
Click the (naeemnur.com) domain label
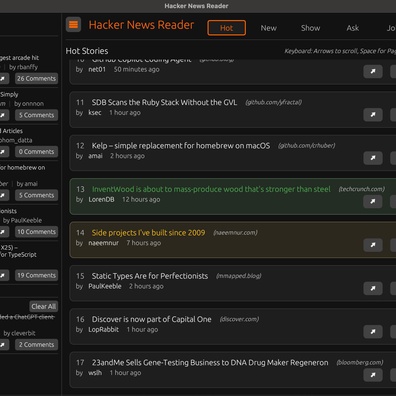(x=235, y=233)
